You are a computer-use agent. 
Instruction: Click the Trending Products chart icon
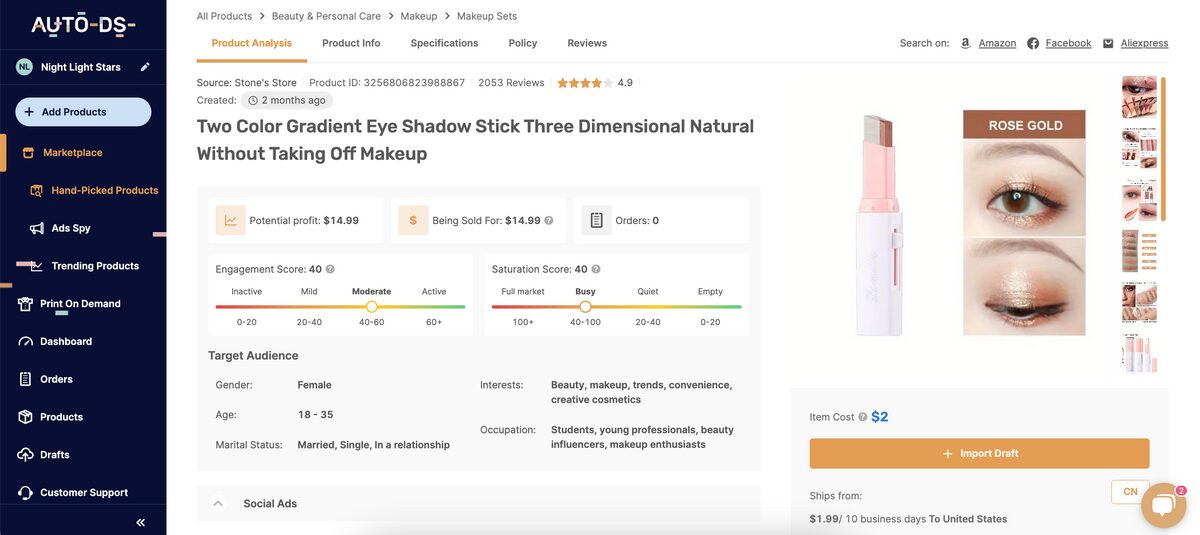tap(35, 266)
